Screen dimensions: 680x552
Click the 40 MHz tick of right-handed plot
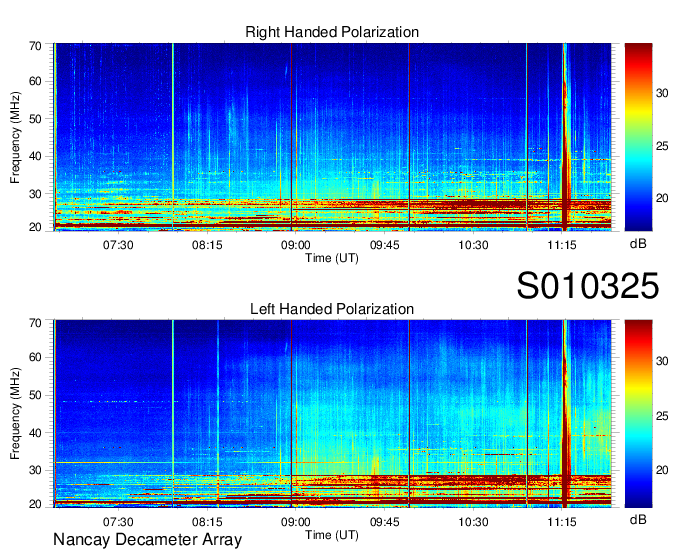[35, 156]
